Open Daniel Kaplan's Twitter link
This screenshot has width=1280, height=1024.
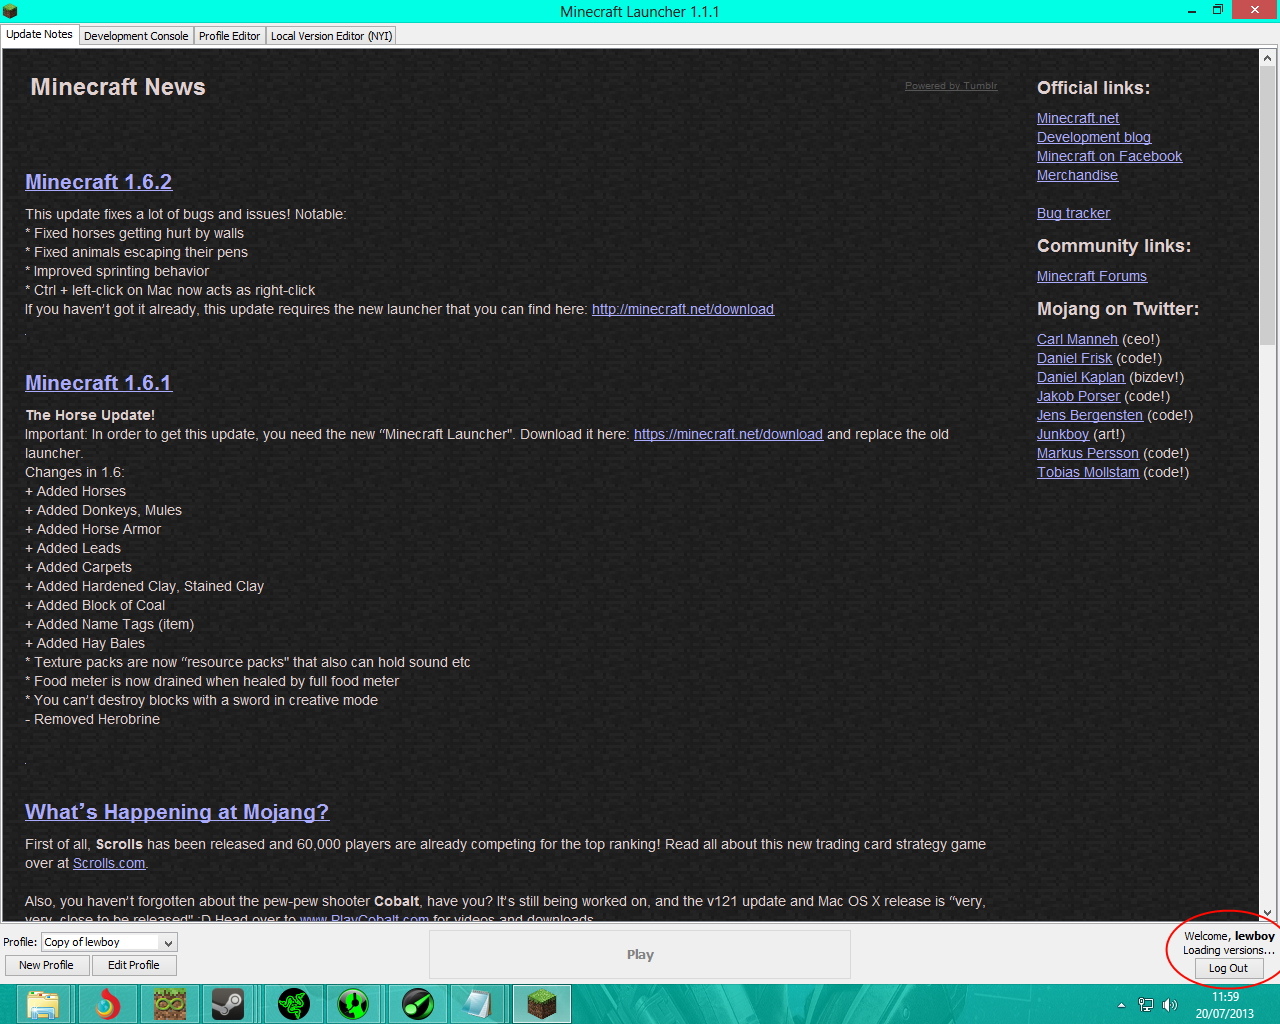1081,377
